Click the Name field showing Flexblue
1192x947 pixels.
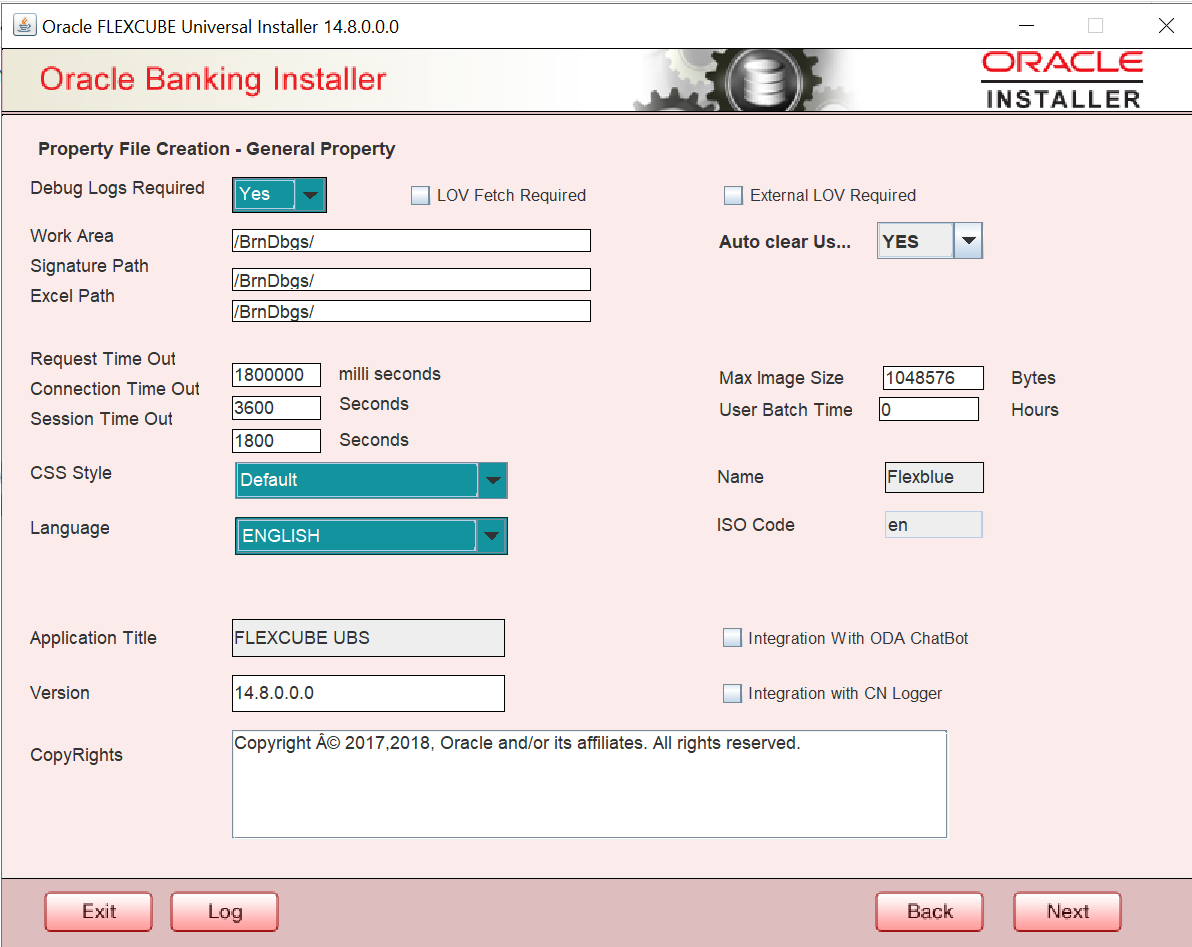934,477
